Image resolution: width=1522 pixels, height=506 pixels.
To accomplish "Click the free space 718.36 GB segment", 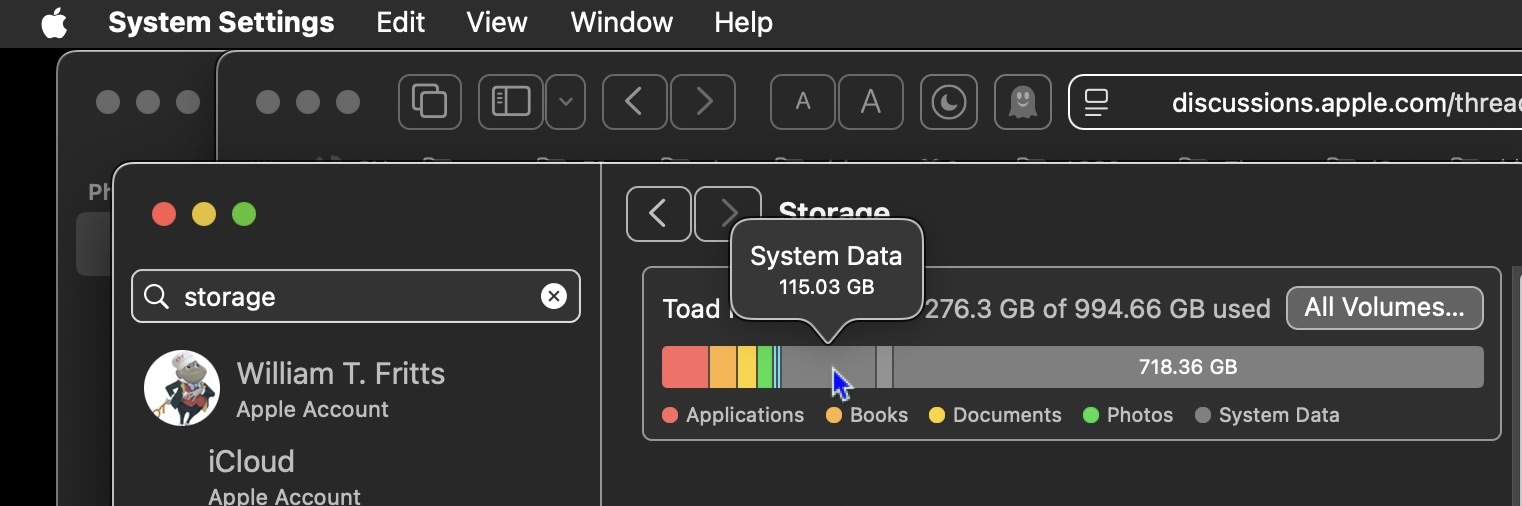I will pyautogui.click(x=1188, y=367).
